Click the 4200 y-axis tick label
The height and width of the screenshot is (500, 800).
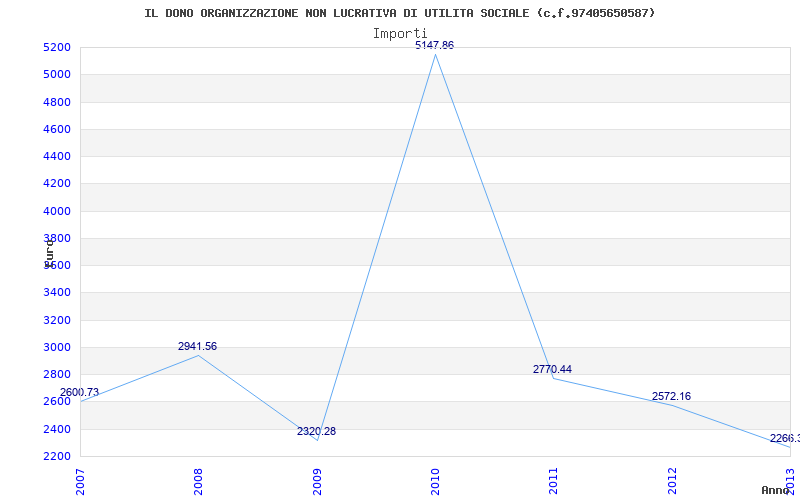coord(55,184)
